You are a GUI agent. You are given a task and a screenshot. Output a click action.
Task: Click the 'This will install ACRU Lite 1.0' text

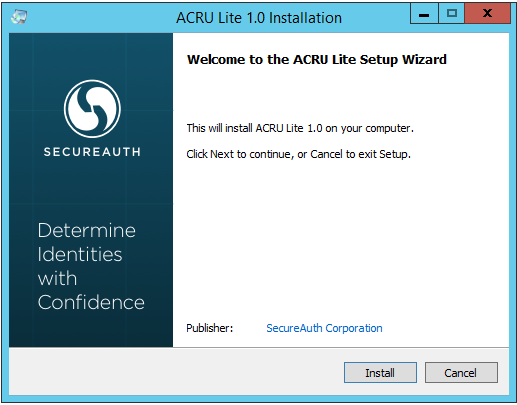[300, 128]
